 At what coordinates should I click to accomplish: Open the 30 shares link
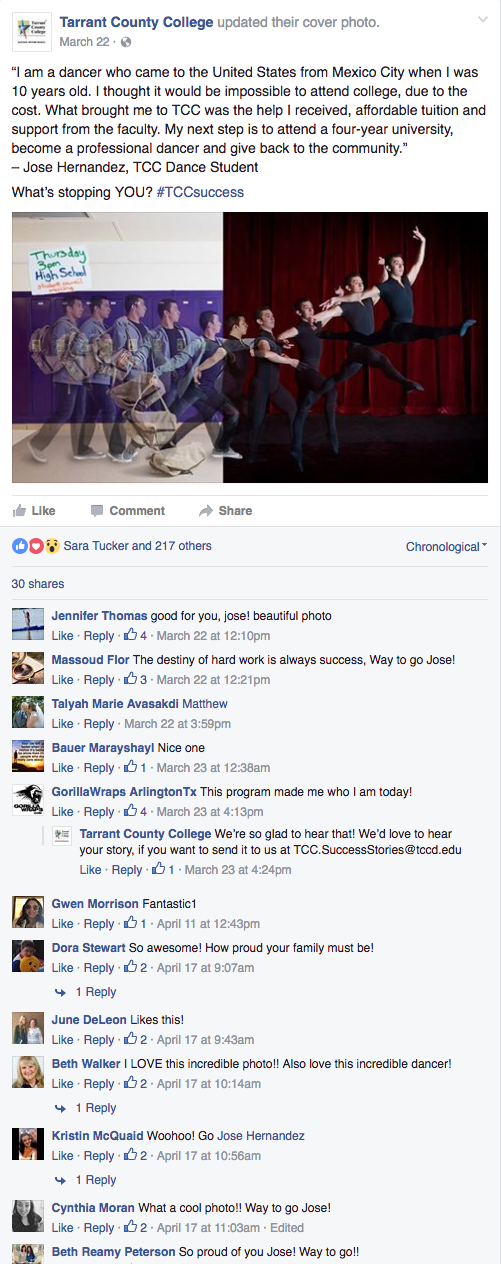[37, 584]
